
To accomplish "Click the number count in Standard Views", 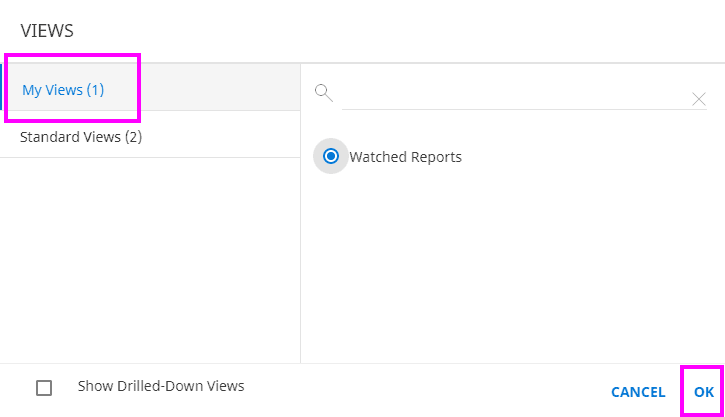I will click(132, 137).
